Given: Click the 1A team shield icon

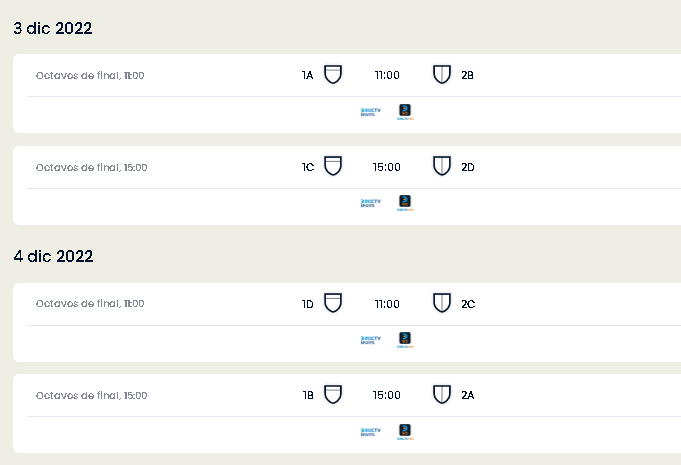Looking at the screenshot, I should coord(333,74).
